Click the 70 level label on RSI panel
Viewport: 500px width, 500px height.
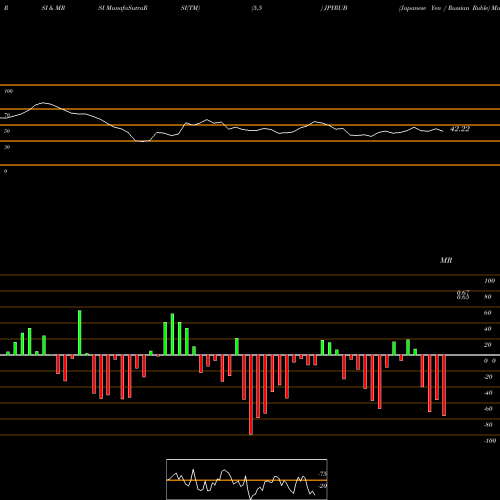click(7, 115)
